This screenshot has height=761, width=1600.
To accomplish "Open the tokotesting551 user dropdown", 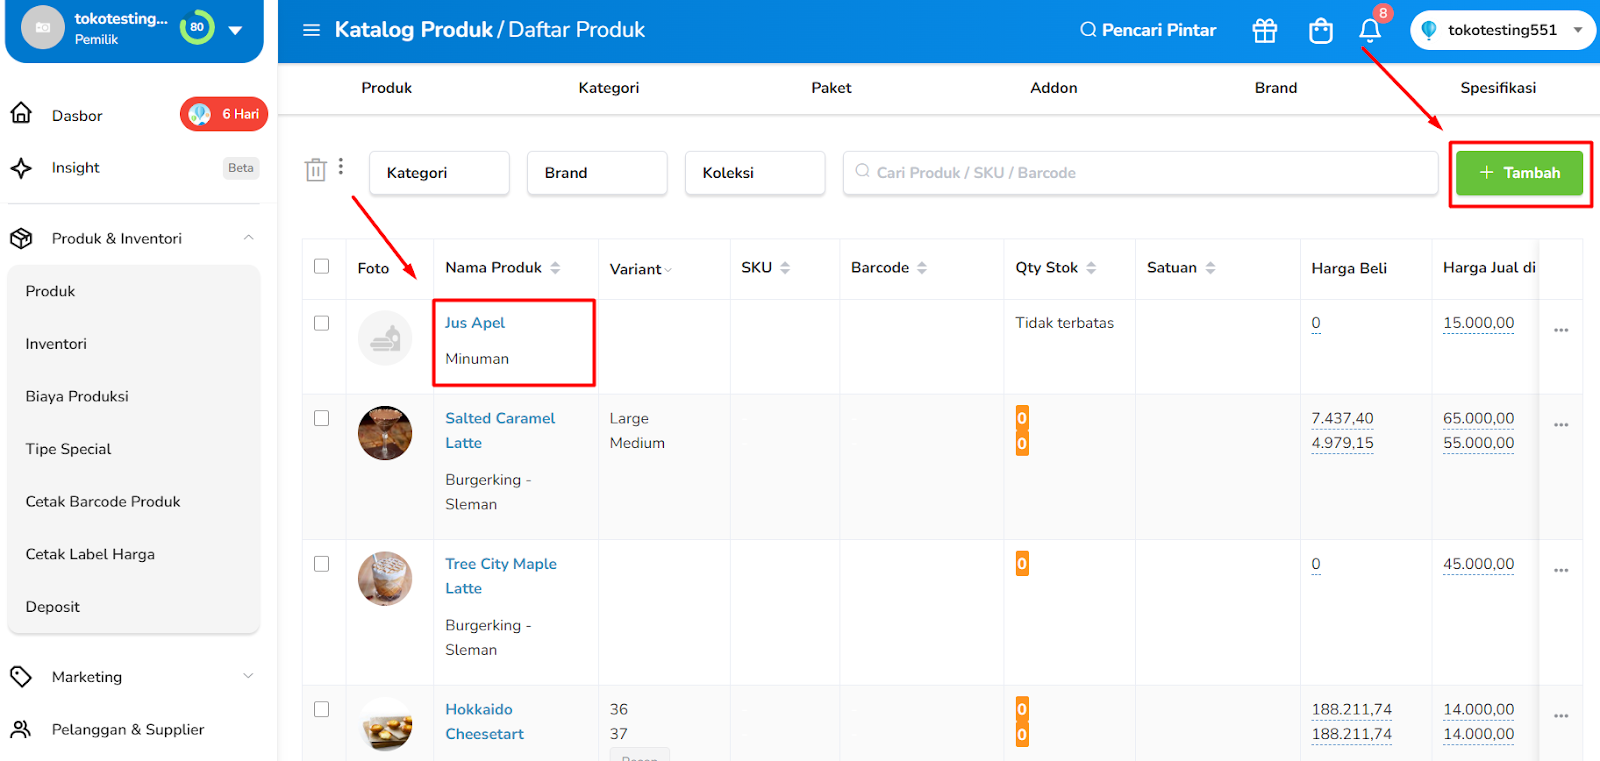I will pos(1502,30).
